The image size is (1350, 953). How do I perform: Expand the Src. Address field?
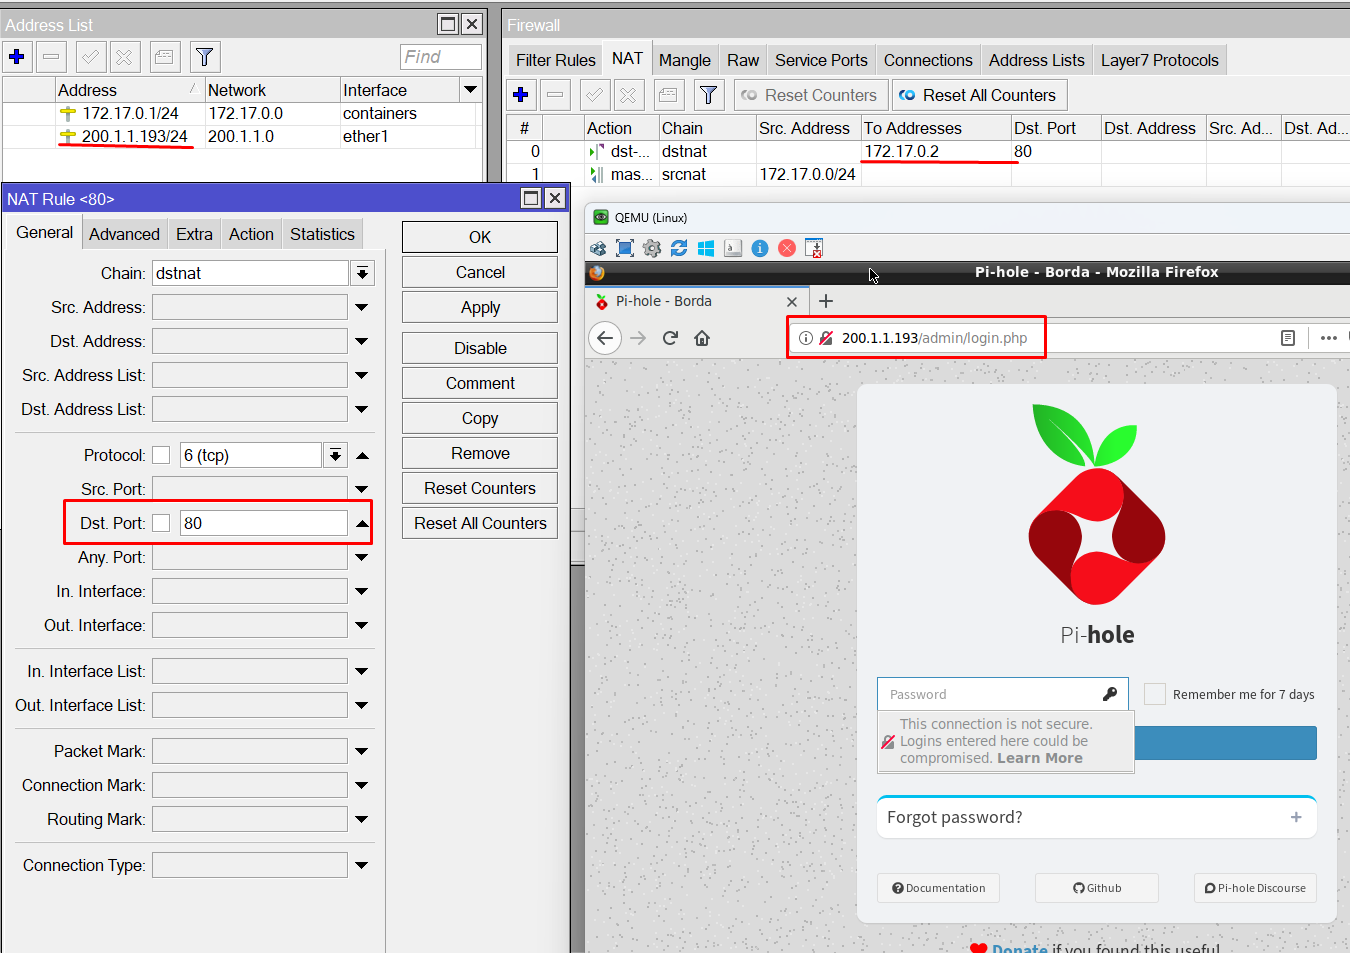(x=362, y=307)
